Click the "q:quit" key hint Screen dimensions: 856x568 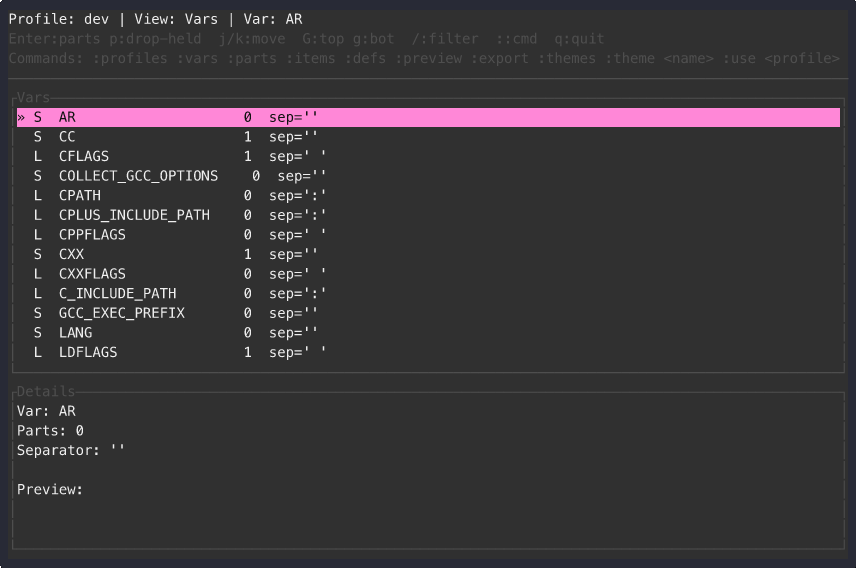[579, 39]
